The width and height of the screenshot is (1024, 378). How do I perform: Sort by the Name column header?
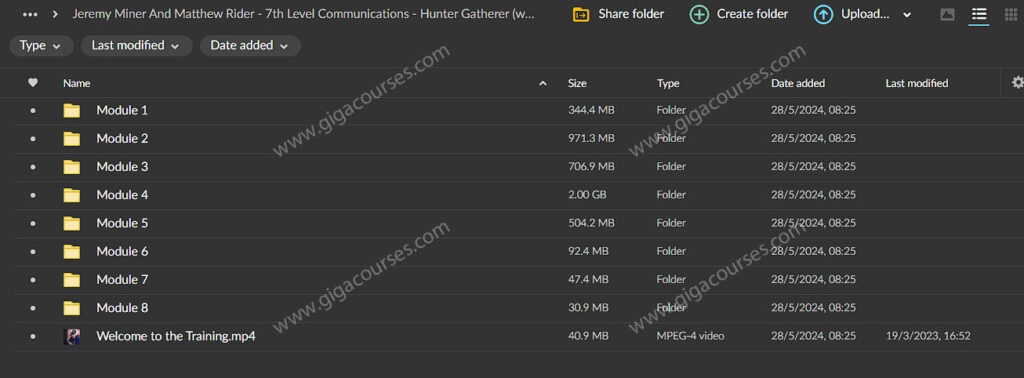pos(76,83)
